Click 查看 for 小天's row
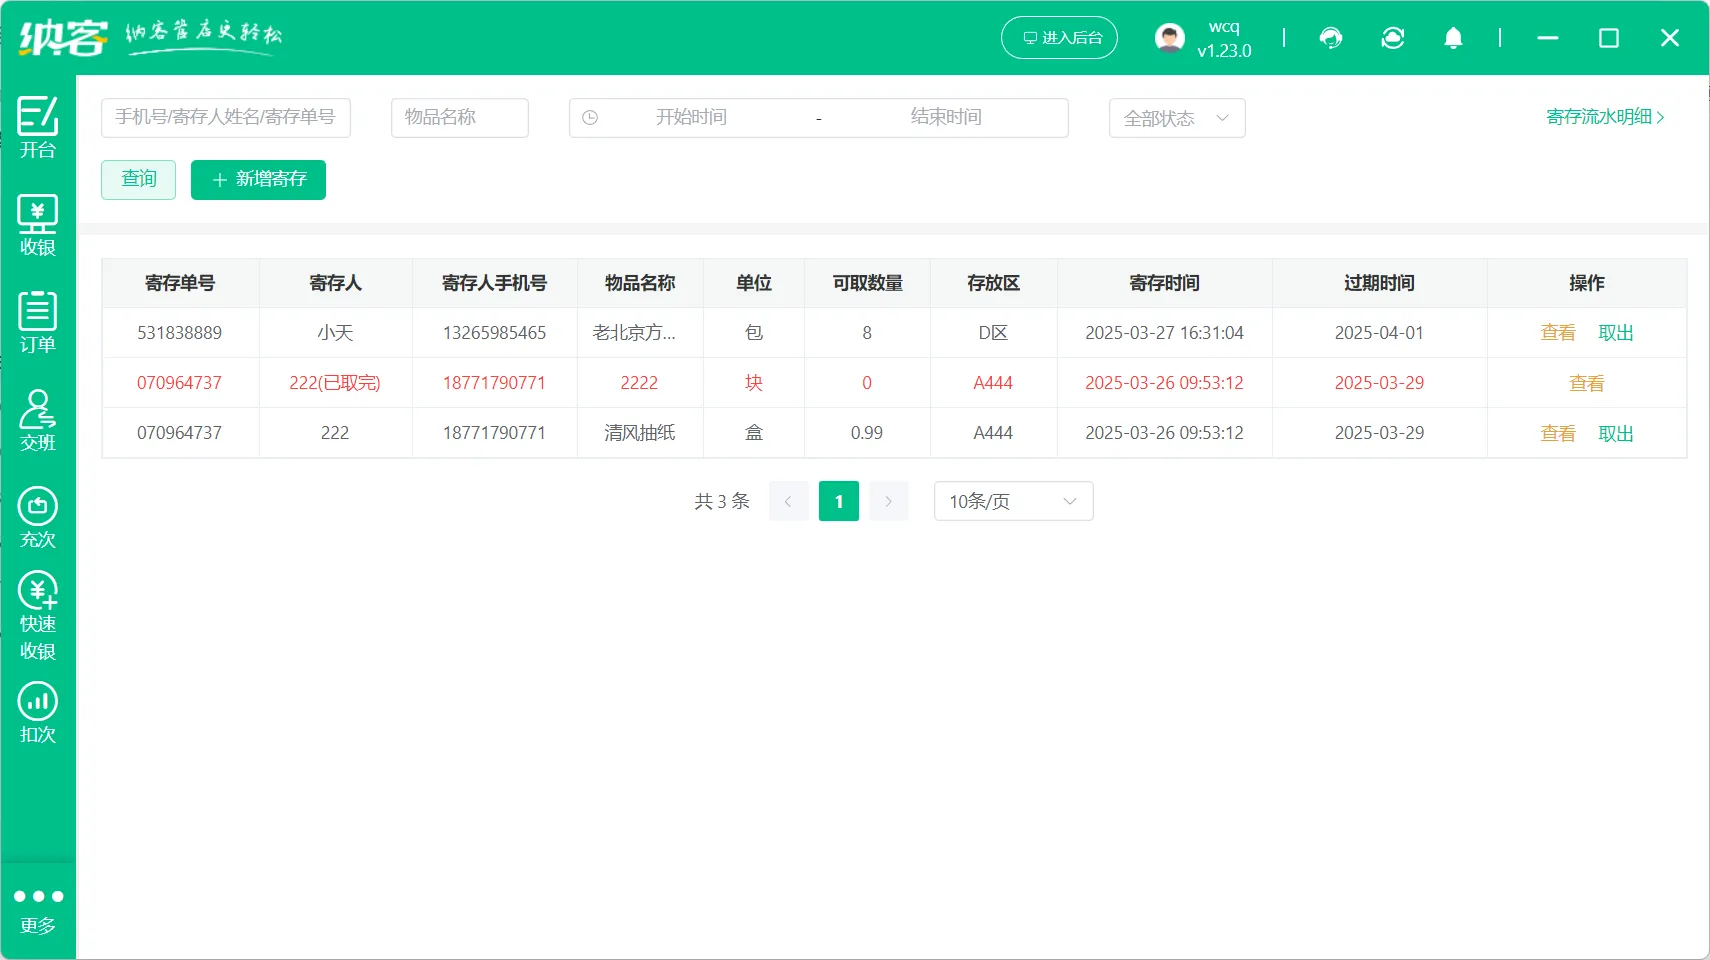This screenshot has width=1710, height=960. pos(1558,333)
